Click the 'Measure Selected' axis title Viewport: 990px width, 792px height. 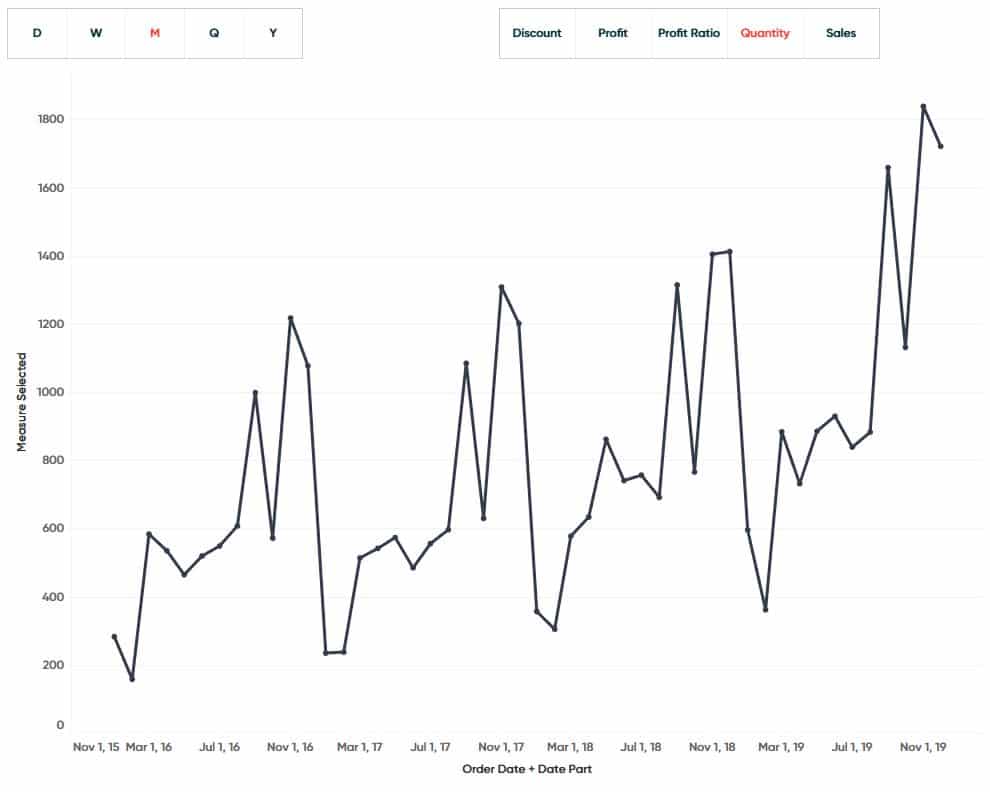click(22, 402)
